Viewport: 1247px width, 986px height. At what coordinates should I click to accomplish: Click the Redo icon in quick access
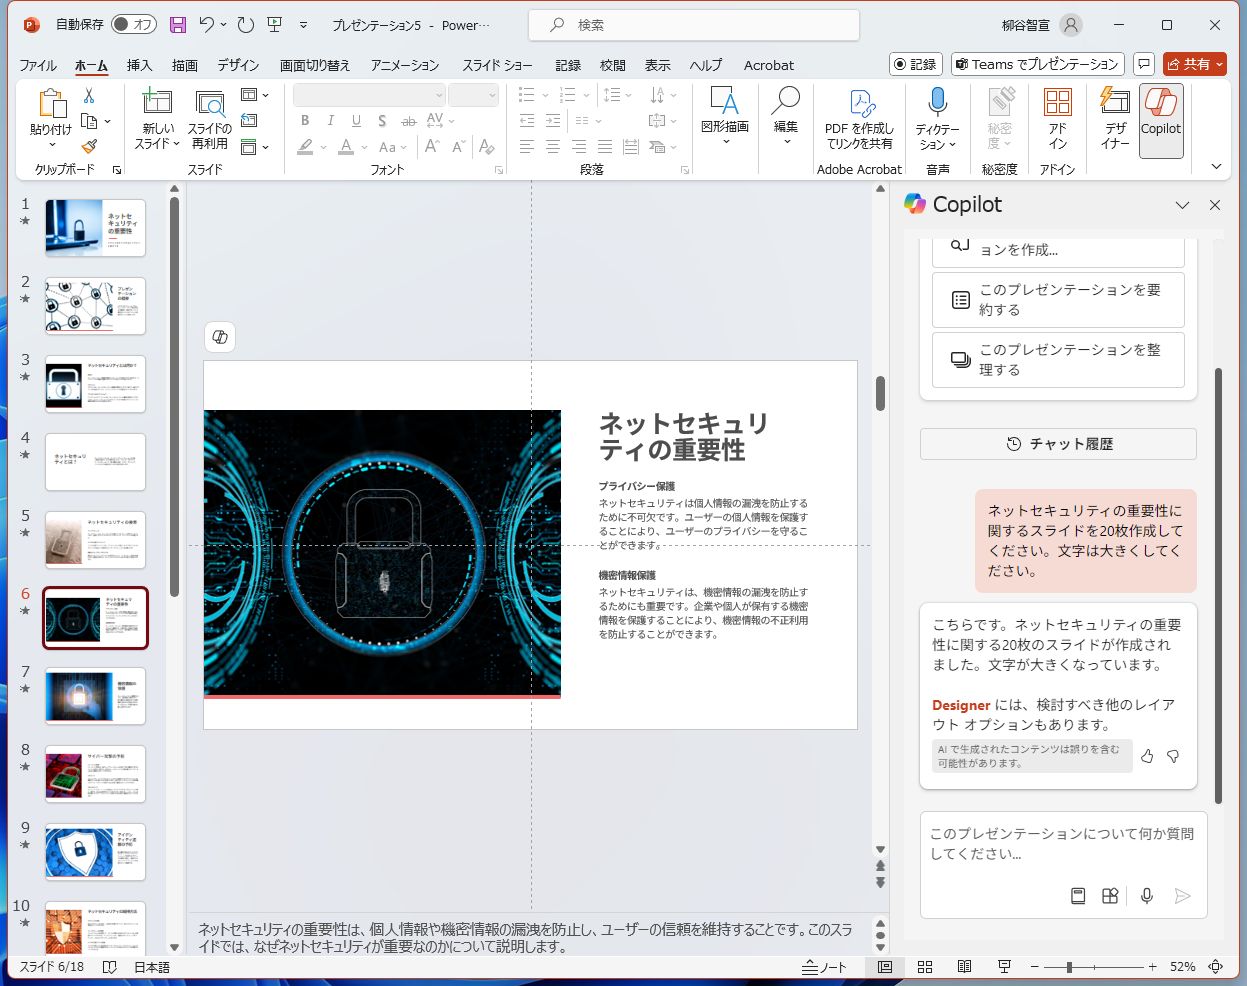(246, 25)
